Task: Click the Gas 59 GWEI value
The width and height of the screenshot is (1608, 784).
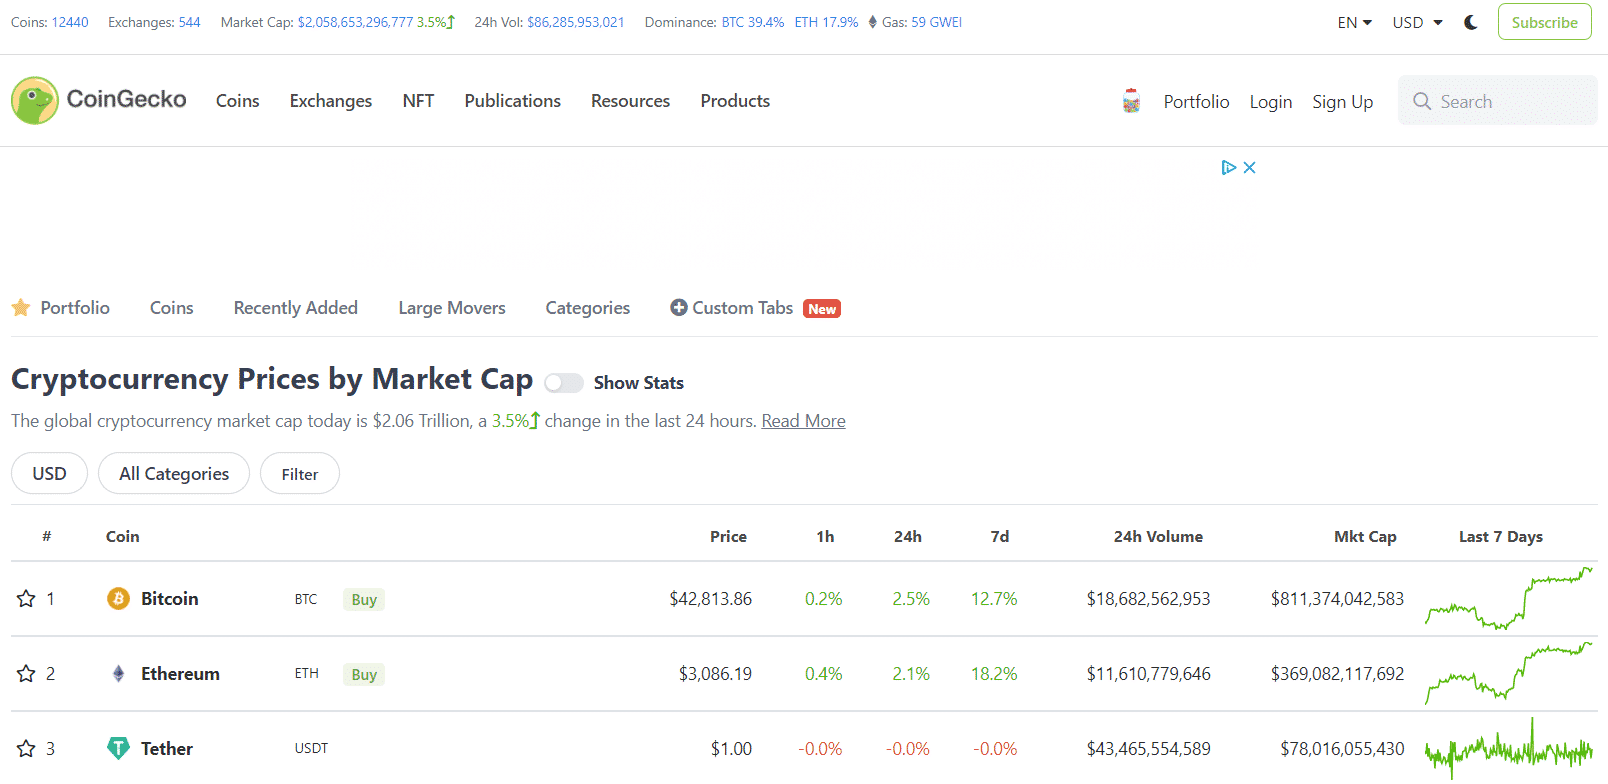Action: pyautogui.click(x=936, y=22)
